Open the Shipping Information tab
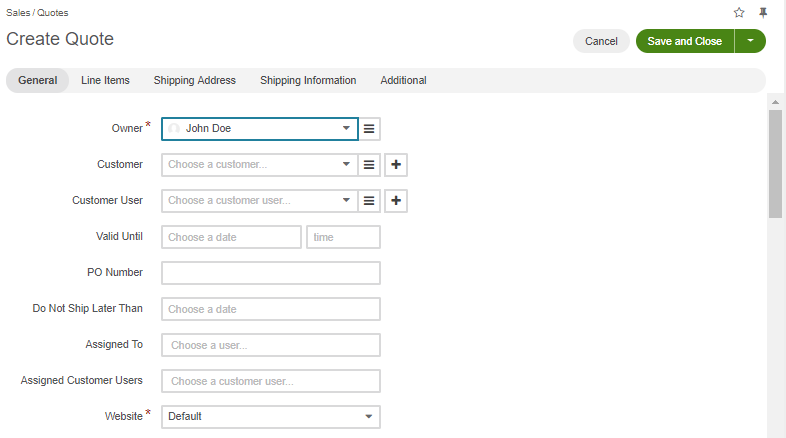This screenshot has width=786, height=438. 308,81
